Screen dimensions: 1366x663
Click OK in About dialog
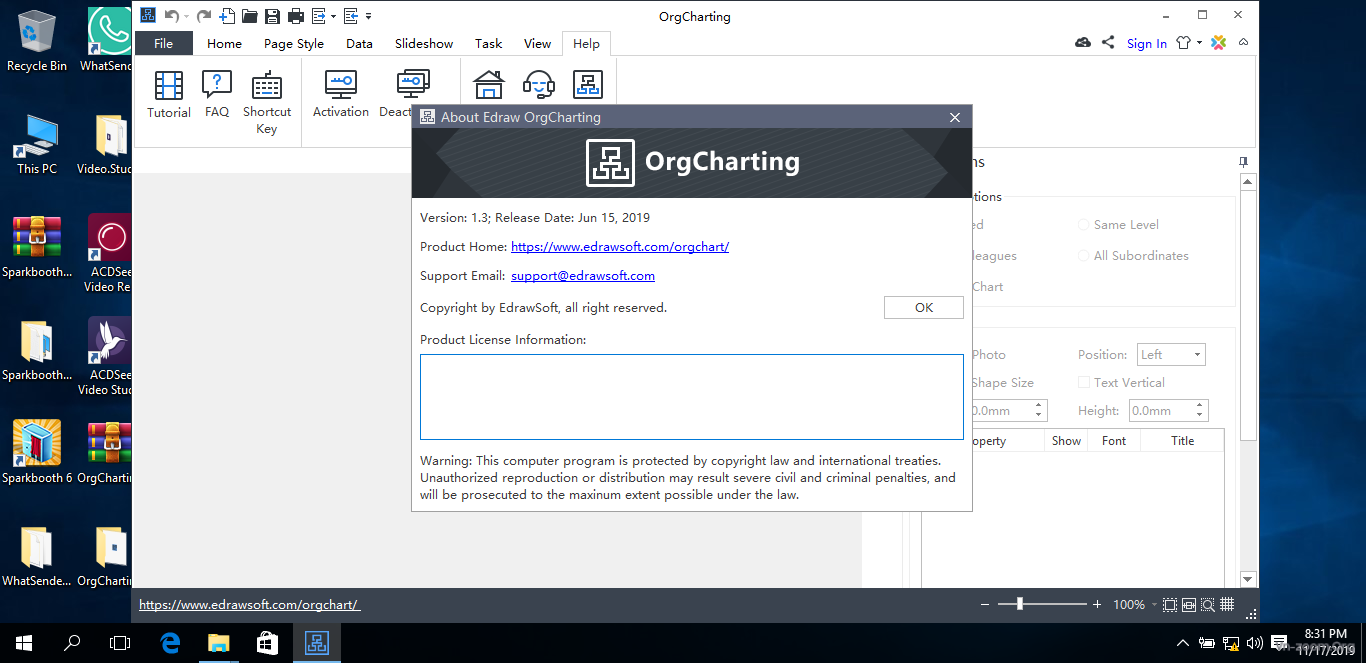point(924,308)
